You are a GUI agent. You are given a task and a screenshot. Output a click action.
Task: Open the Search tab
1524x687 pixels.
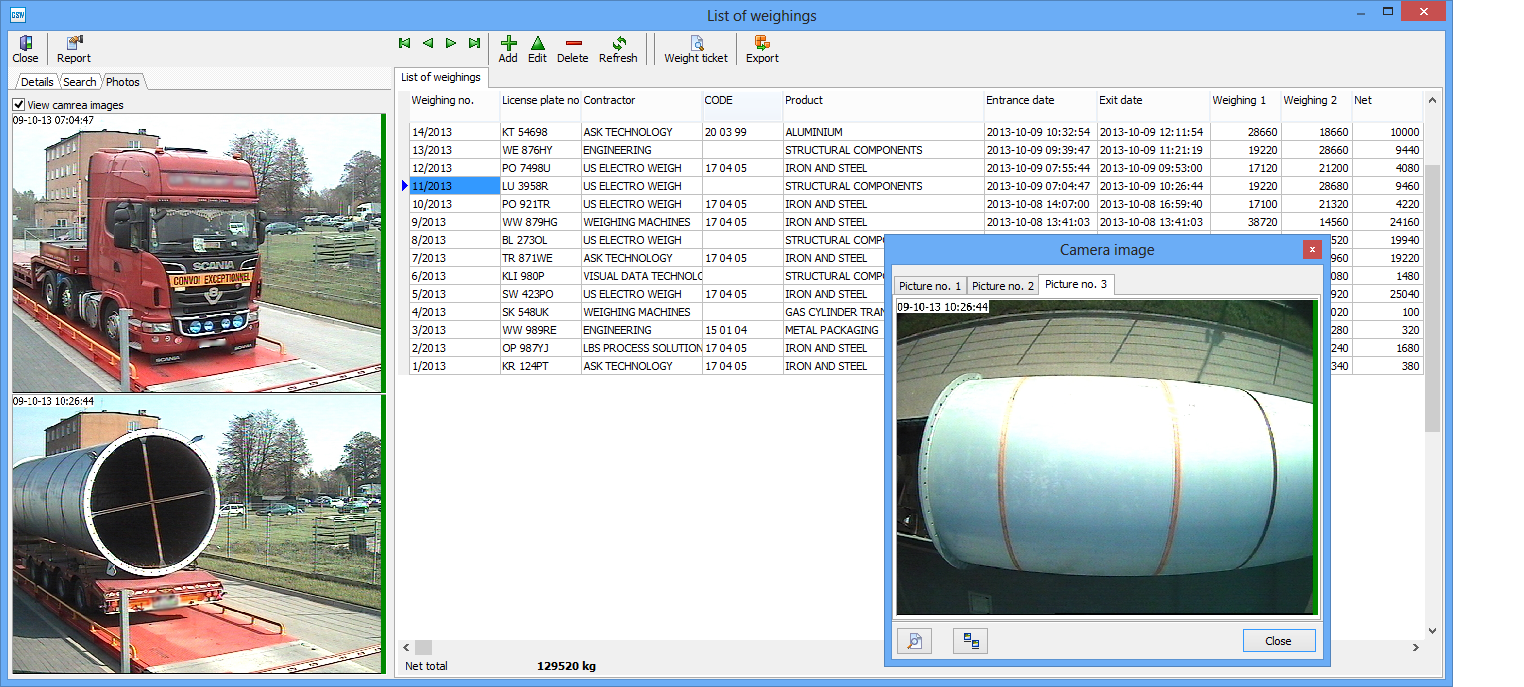pos(80,82)
